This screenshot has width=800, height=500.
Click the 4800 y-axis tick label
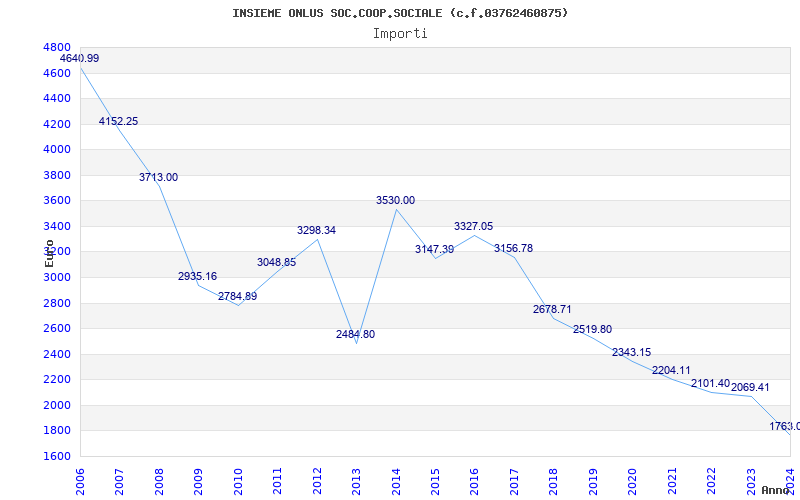click(57, 47)
